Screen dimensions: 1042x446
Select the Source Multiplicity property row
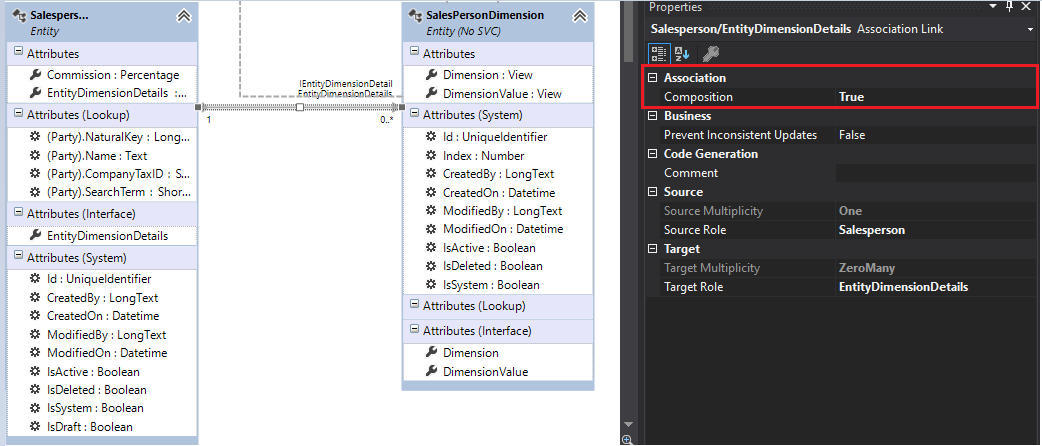[840, 211]
